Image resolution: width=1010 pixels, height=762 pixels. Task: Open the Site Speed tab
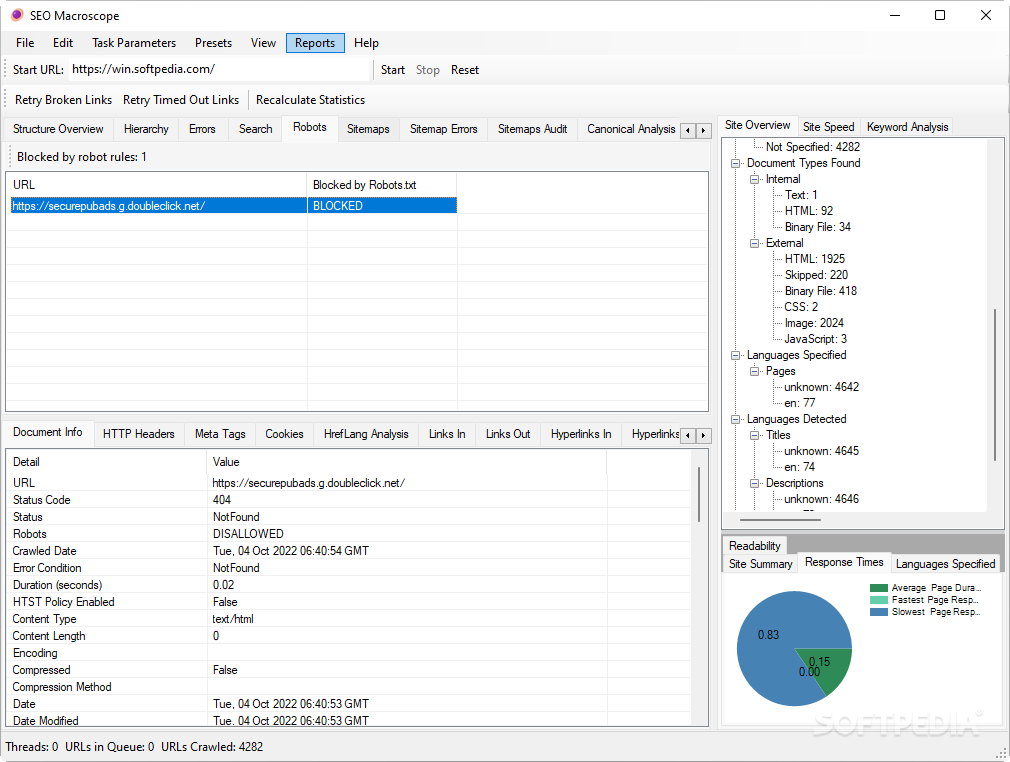[x=828, y=127]
